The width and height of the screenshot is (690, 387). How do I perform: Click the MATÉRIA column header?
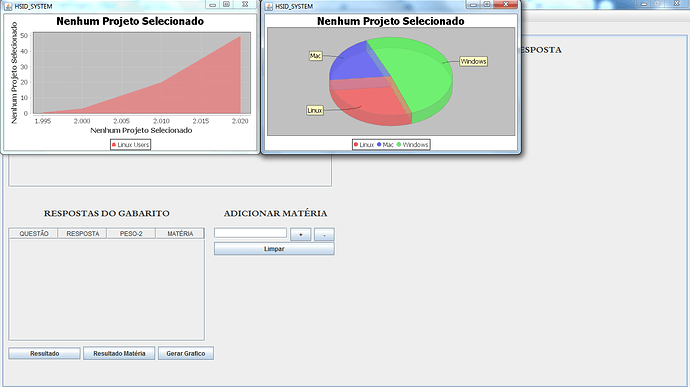[180, 233]
